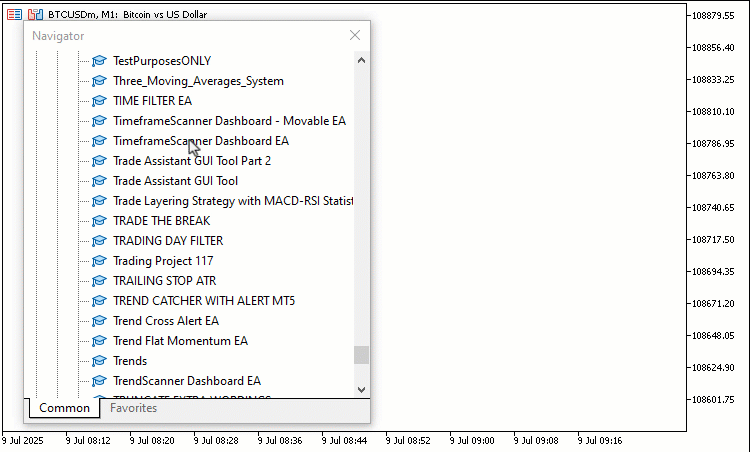The height and width of the screenshot is (452, 750).
Task: Click the 9 Jul 08:44 time axis label
Action: [x=344, y=441]
